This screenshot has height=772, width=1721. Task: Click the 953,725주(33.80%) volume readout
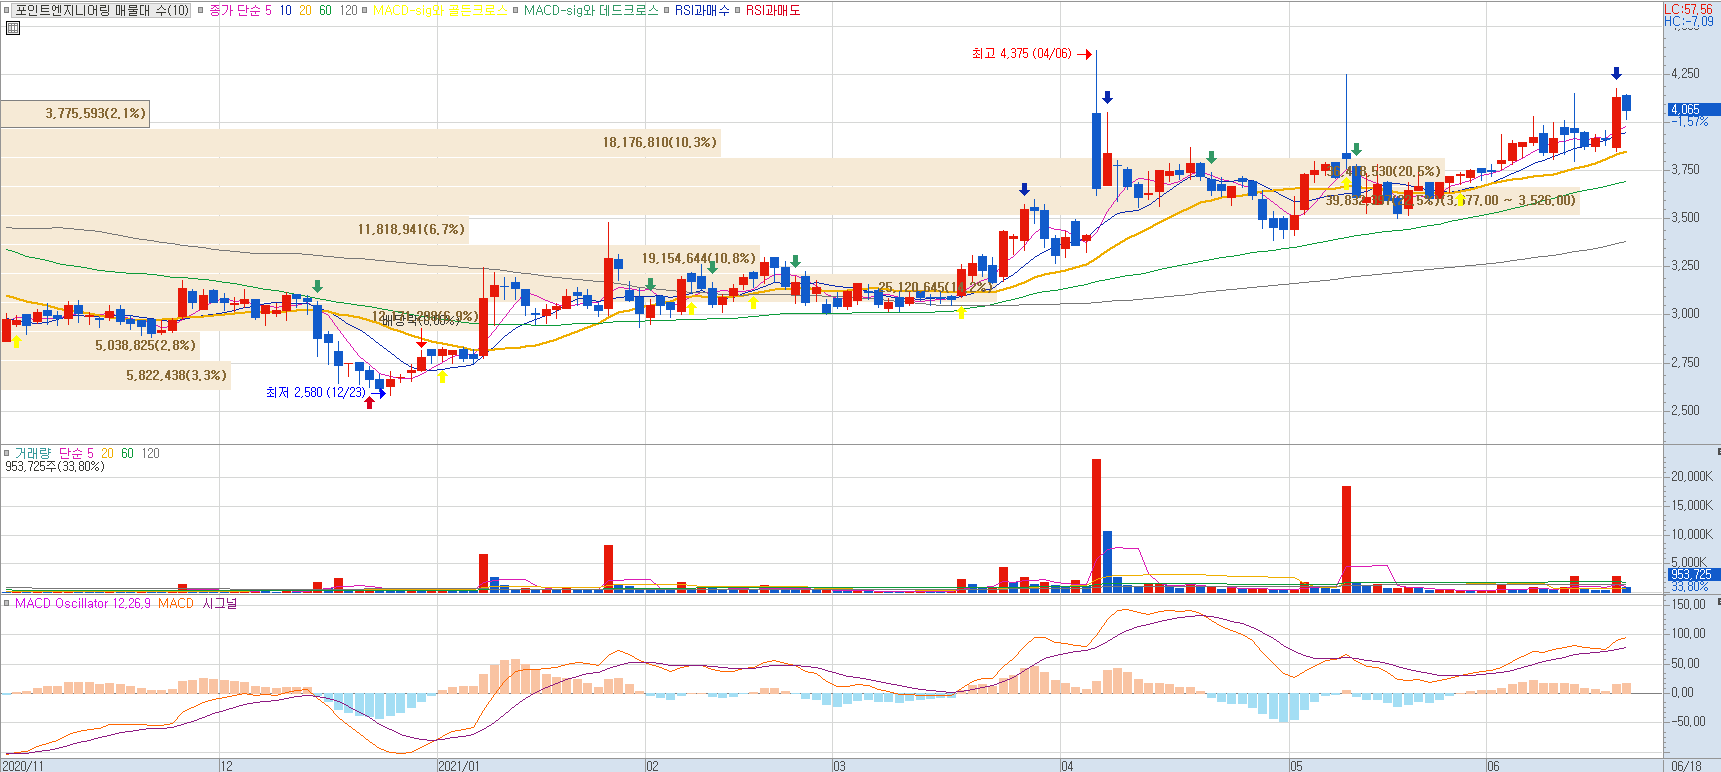55,467
